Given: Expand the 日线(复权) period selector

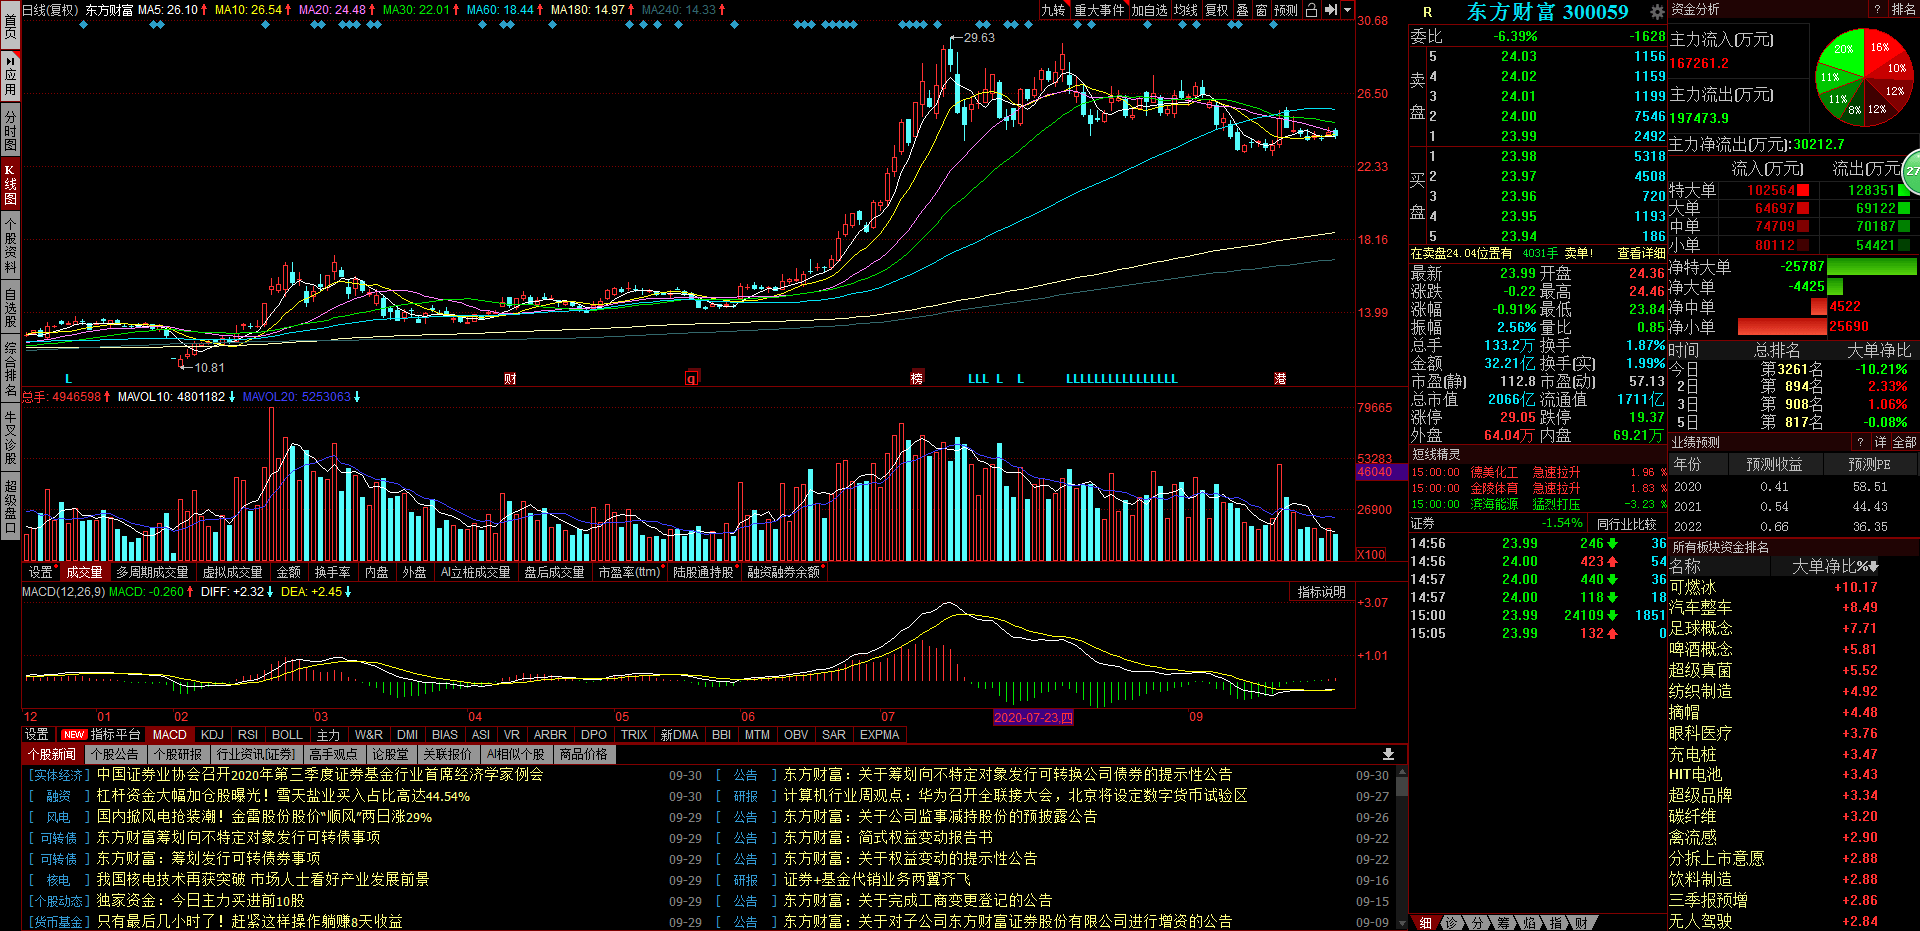Looking at the screenshot, I should pyautogui.click(x=50, y=10).
